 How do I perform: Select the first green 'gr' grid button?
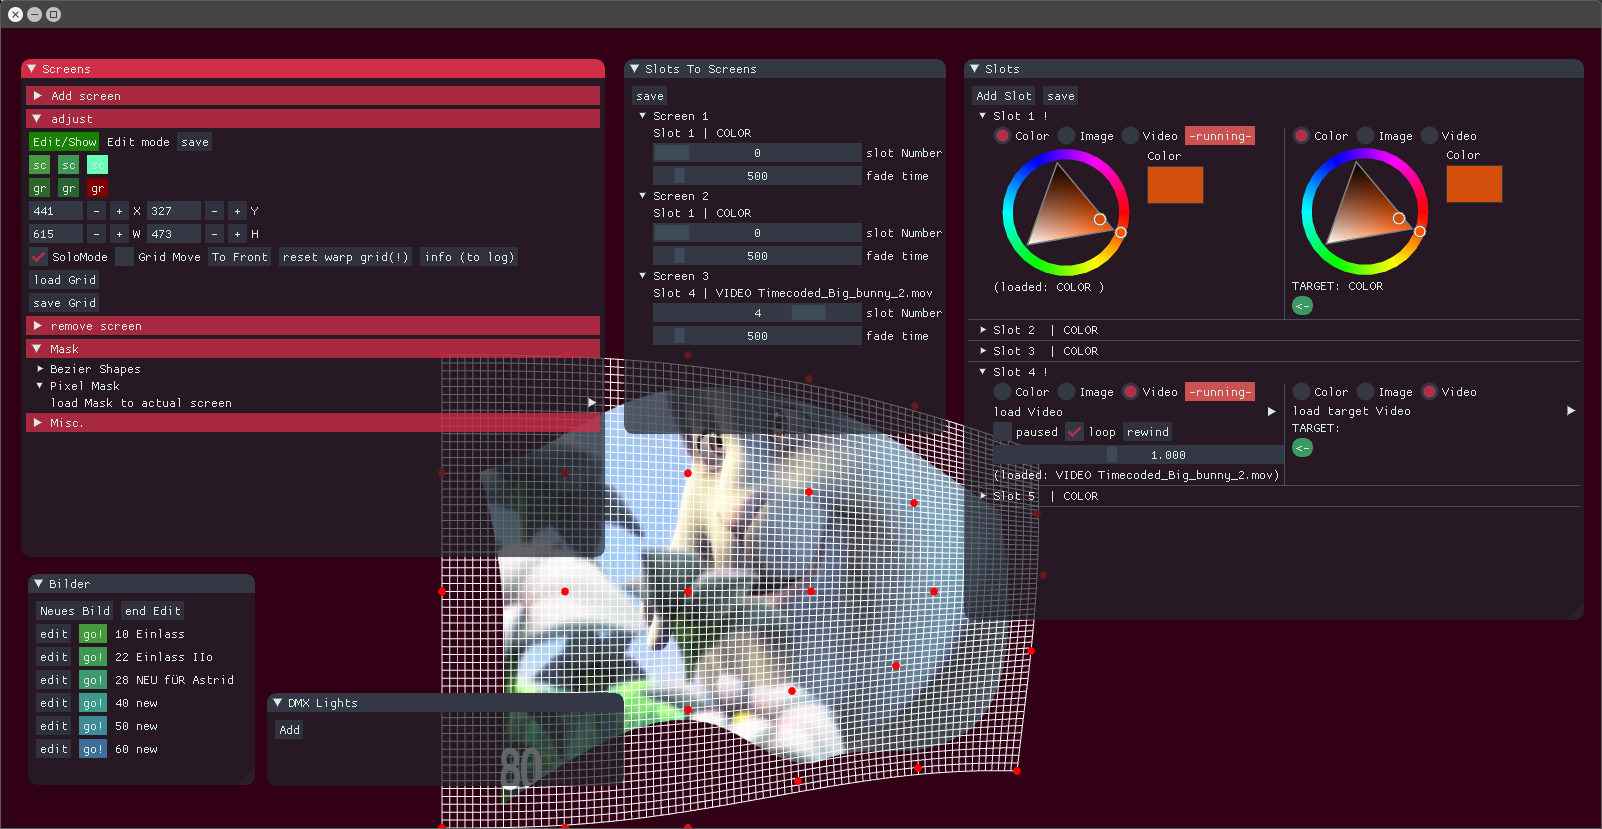(39, 188)
